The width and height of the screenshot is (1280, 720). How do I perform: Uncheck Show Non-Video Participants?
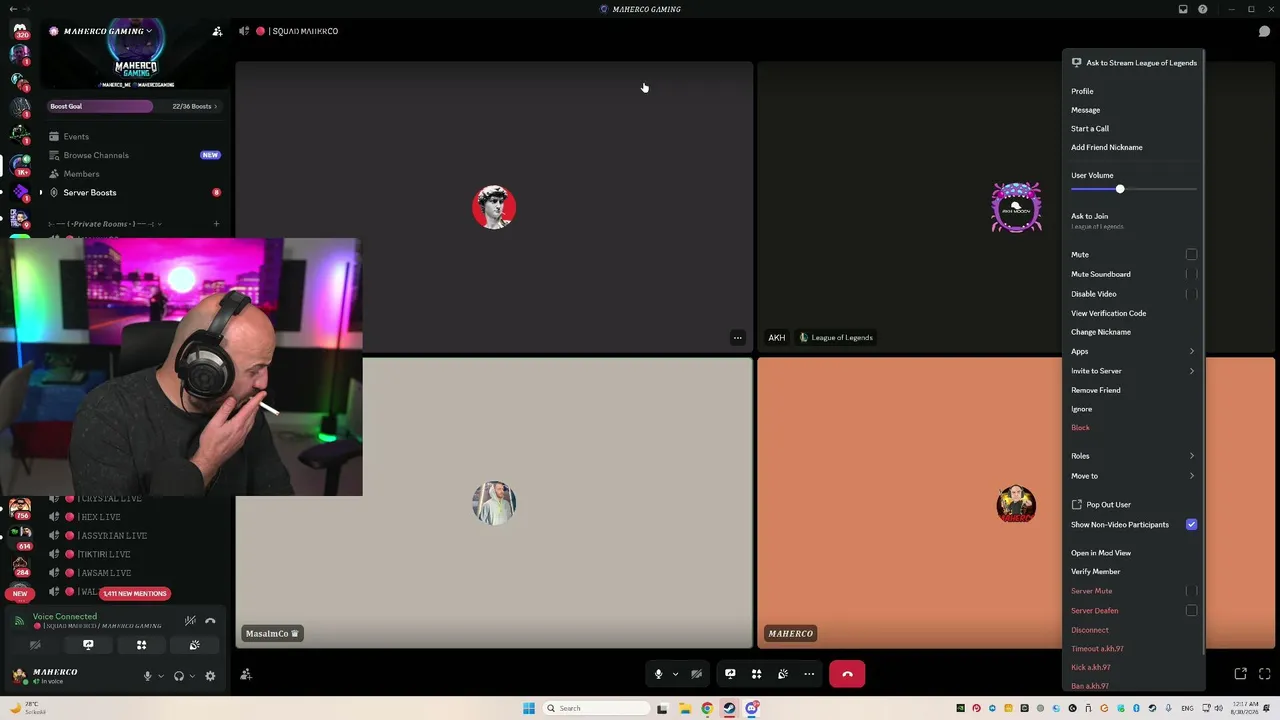(1191, 524)
